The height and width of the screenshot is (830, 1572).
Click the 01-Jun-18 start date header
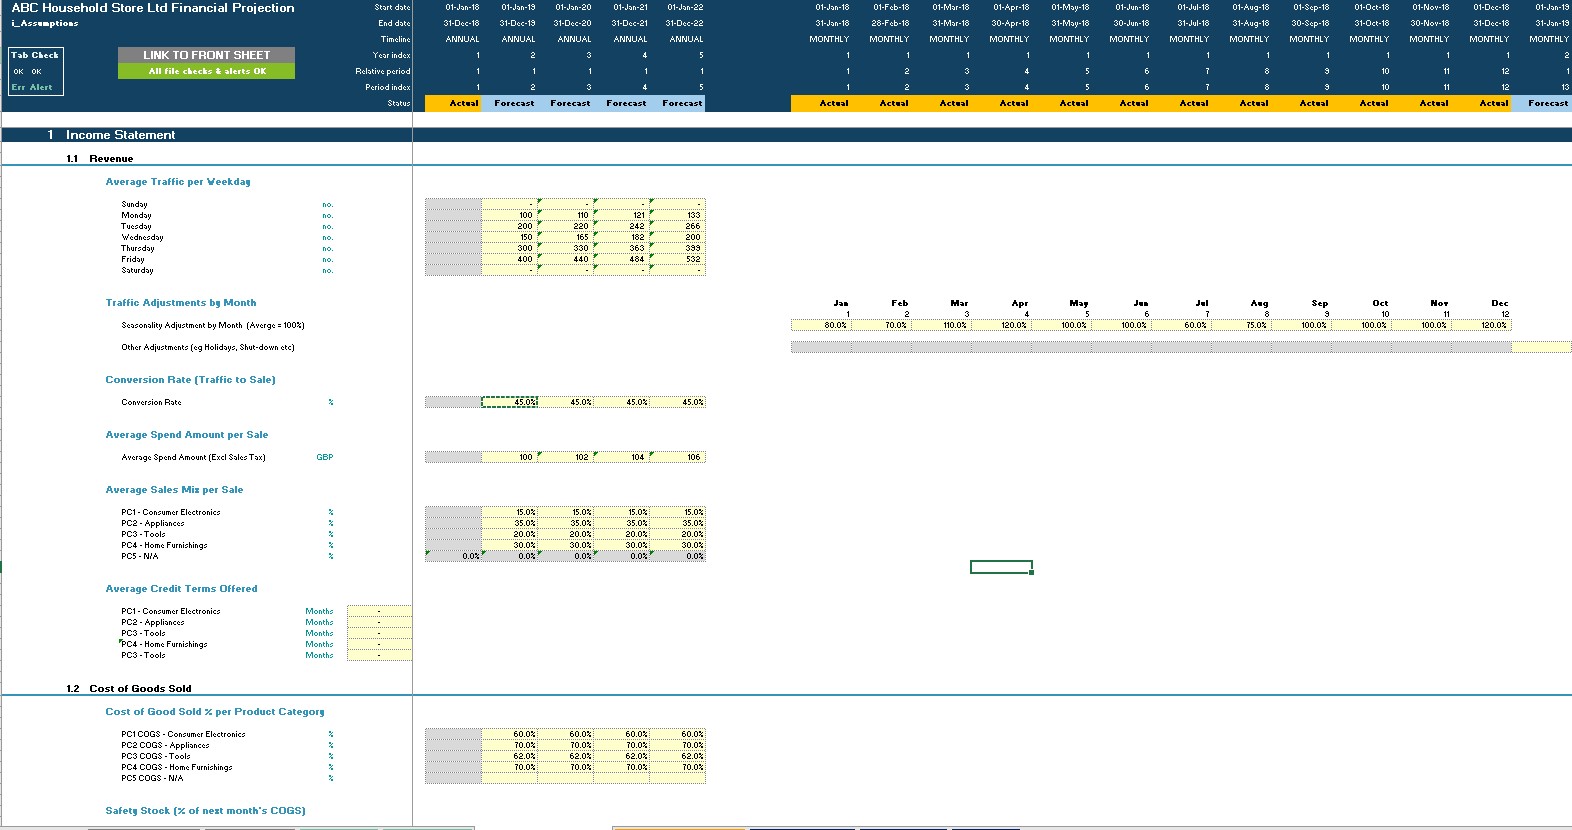click(x=1132, y=7)
